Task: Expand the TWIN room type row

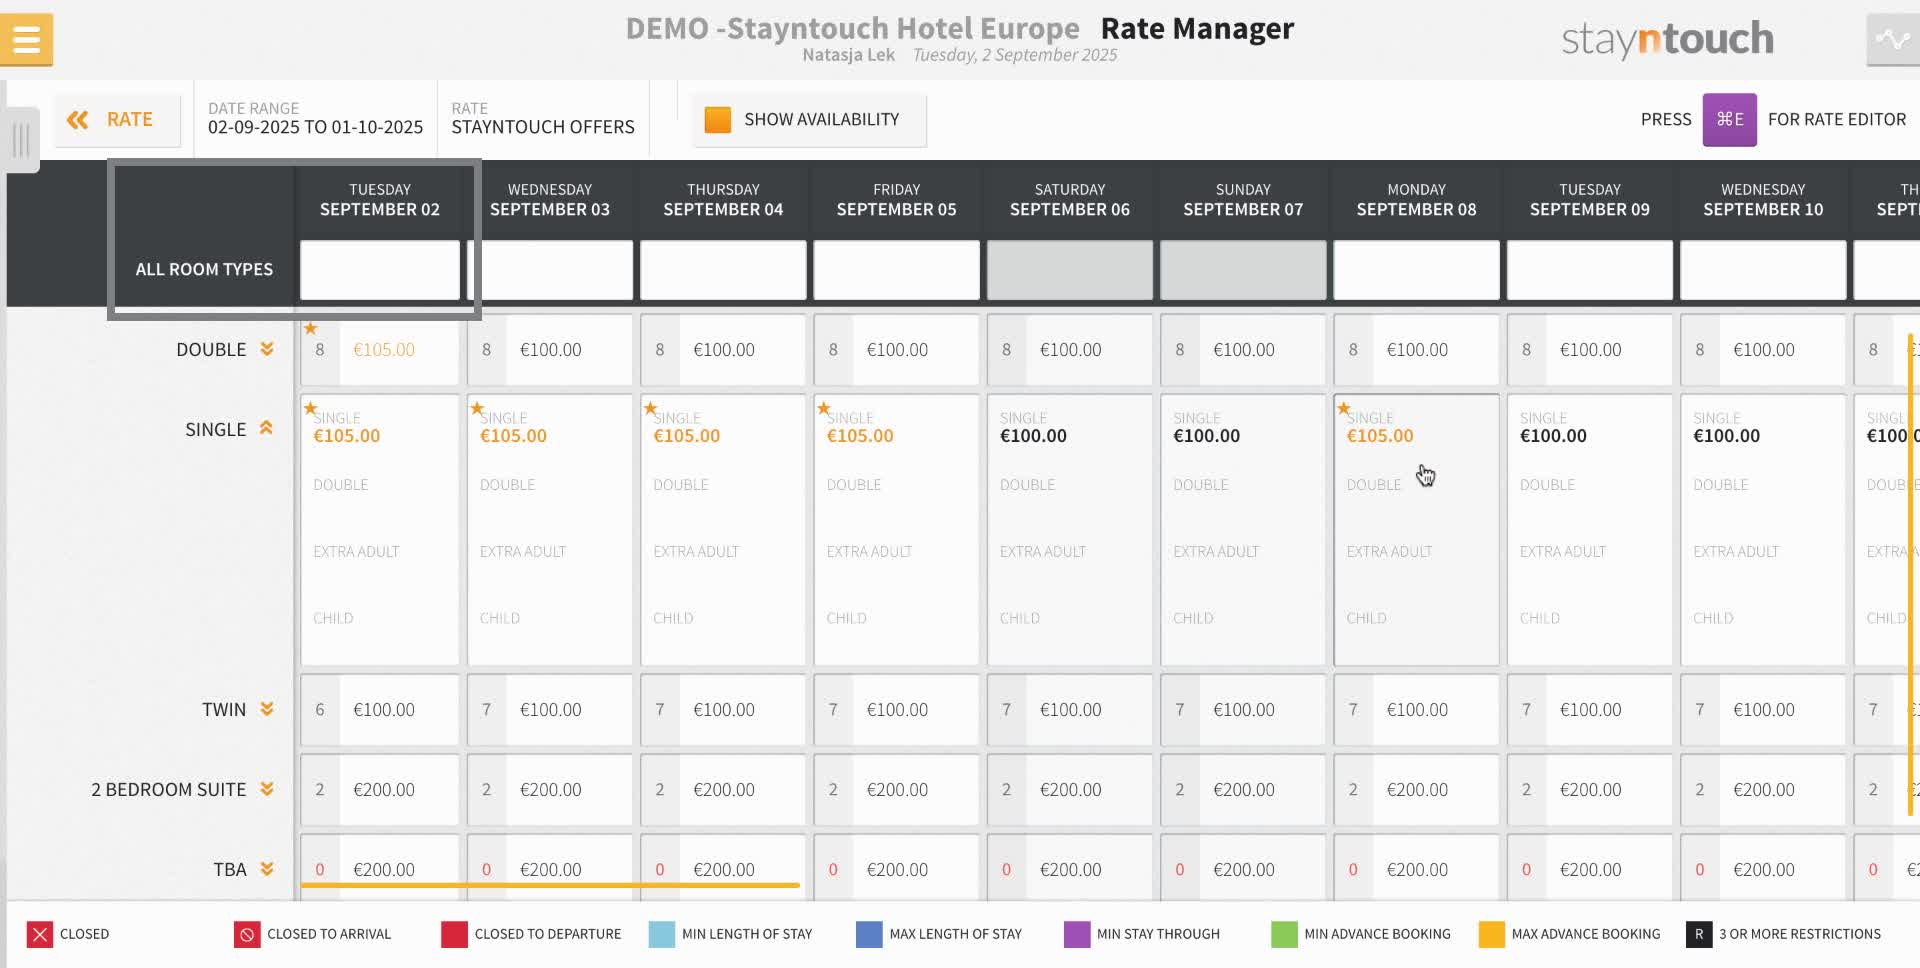Action: [267, 709]
